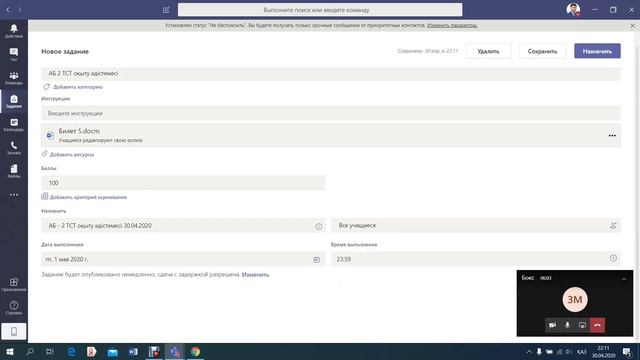Toggle camera in the call window

coord(552,325)
